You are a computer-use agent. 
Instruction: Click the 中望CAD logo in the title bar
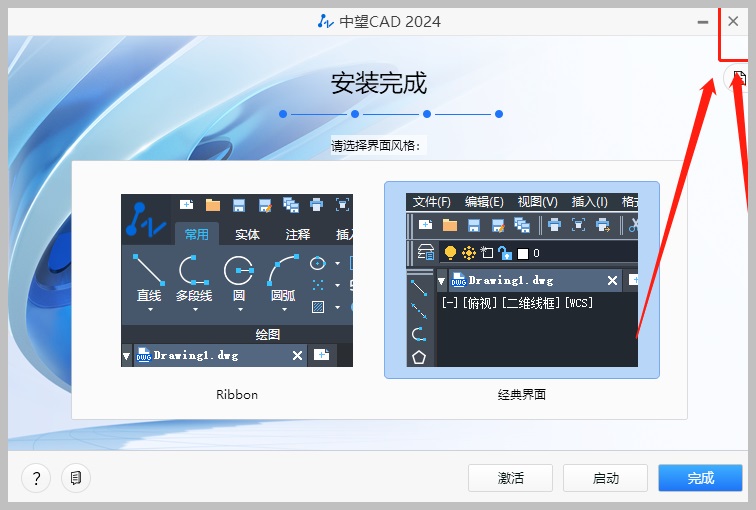pos(324,21)
